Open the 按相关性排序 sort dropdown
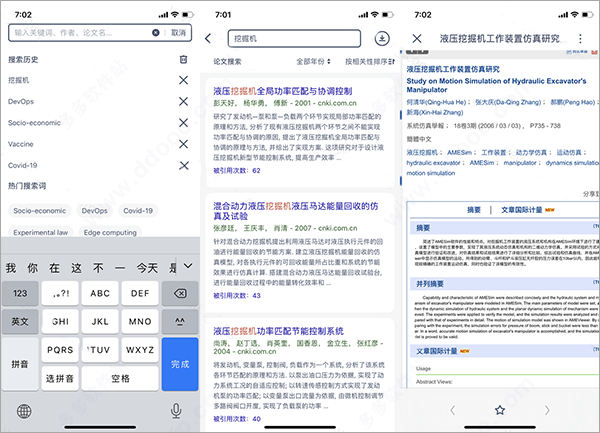600x433 pixels. coord(370,61)
